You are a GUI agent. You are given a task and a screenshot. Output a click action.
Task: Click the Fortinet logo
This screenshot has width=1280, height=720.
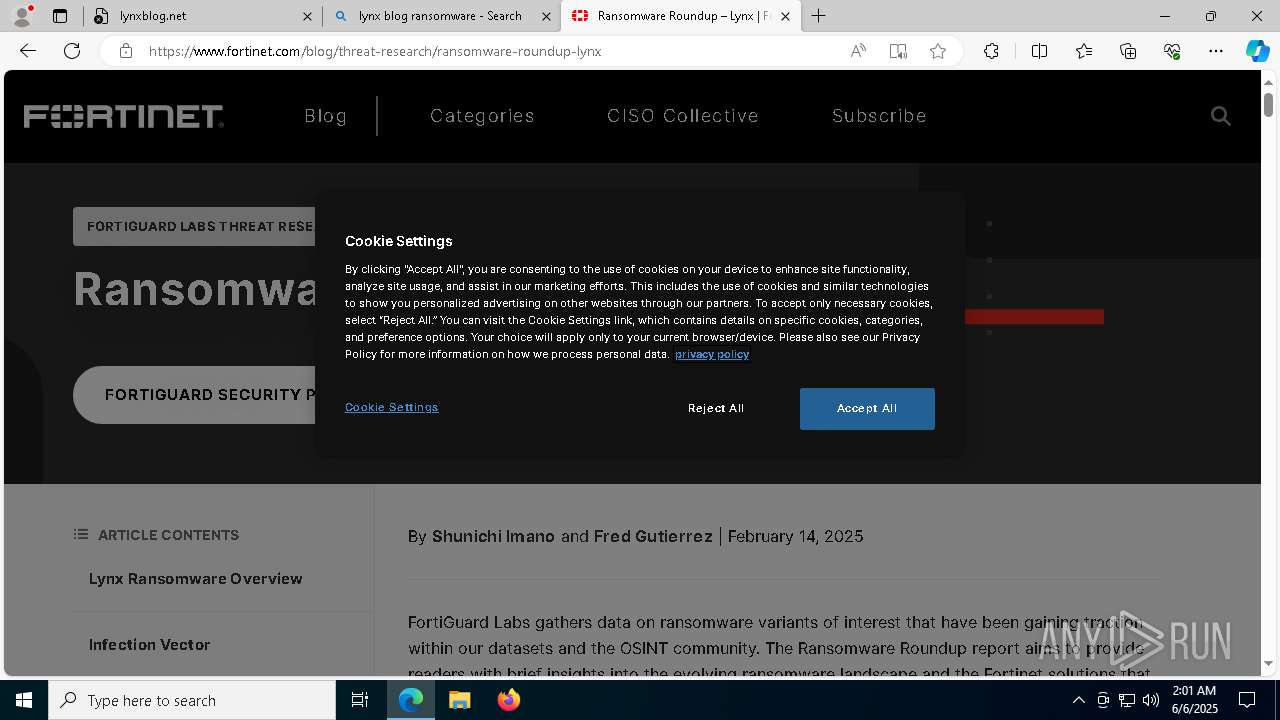pyautogui.click(x=124, y=116)
